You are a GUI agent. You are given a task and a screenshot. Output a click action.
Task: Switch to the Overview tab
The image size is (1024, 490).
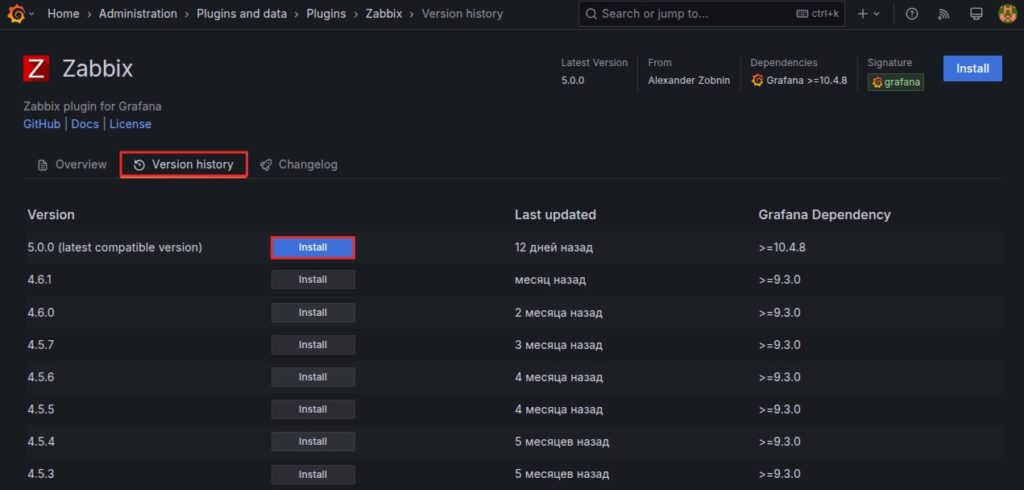point(71,164)
